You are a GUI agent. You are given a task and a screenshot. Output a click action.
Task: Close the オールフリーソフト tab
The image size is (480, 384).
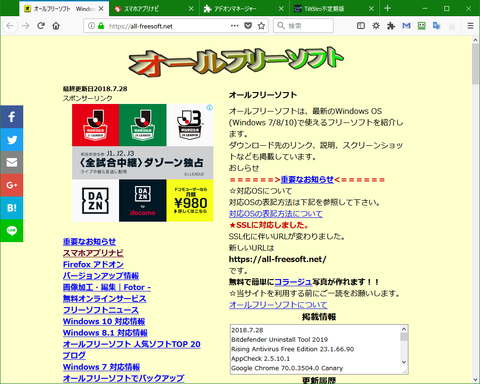[101, 9]
